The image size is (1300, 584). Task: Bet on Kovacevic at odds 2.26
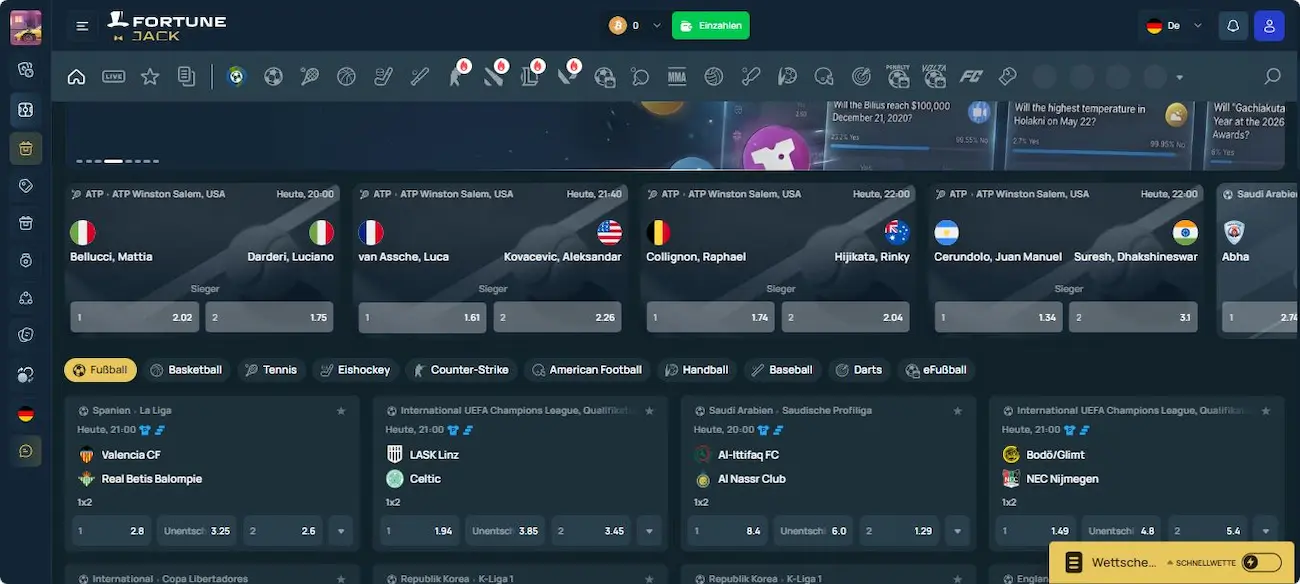tap(557, 317)
